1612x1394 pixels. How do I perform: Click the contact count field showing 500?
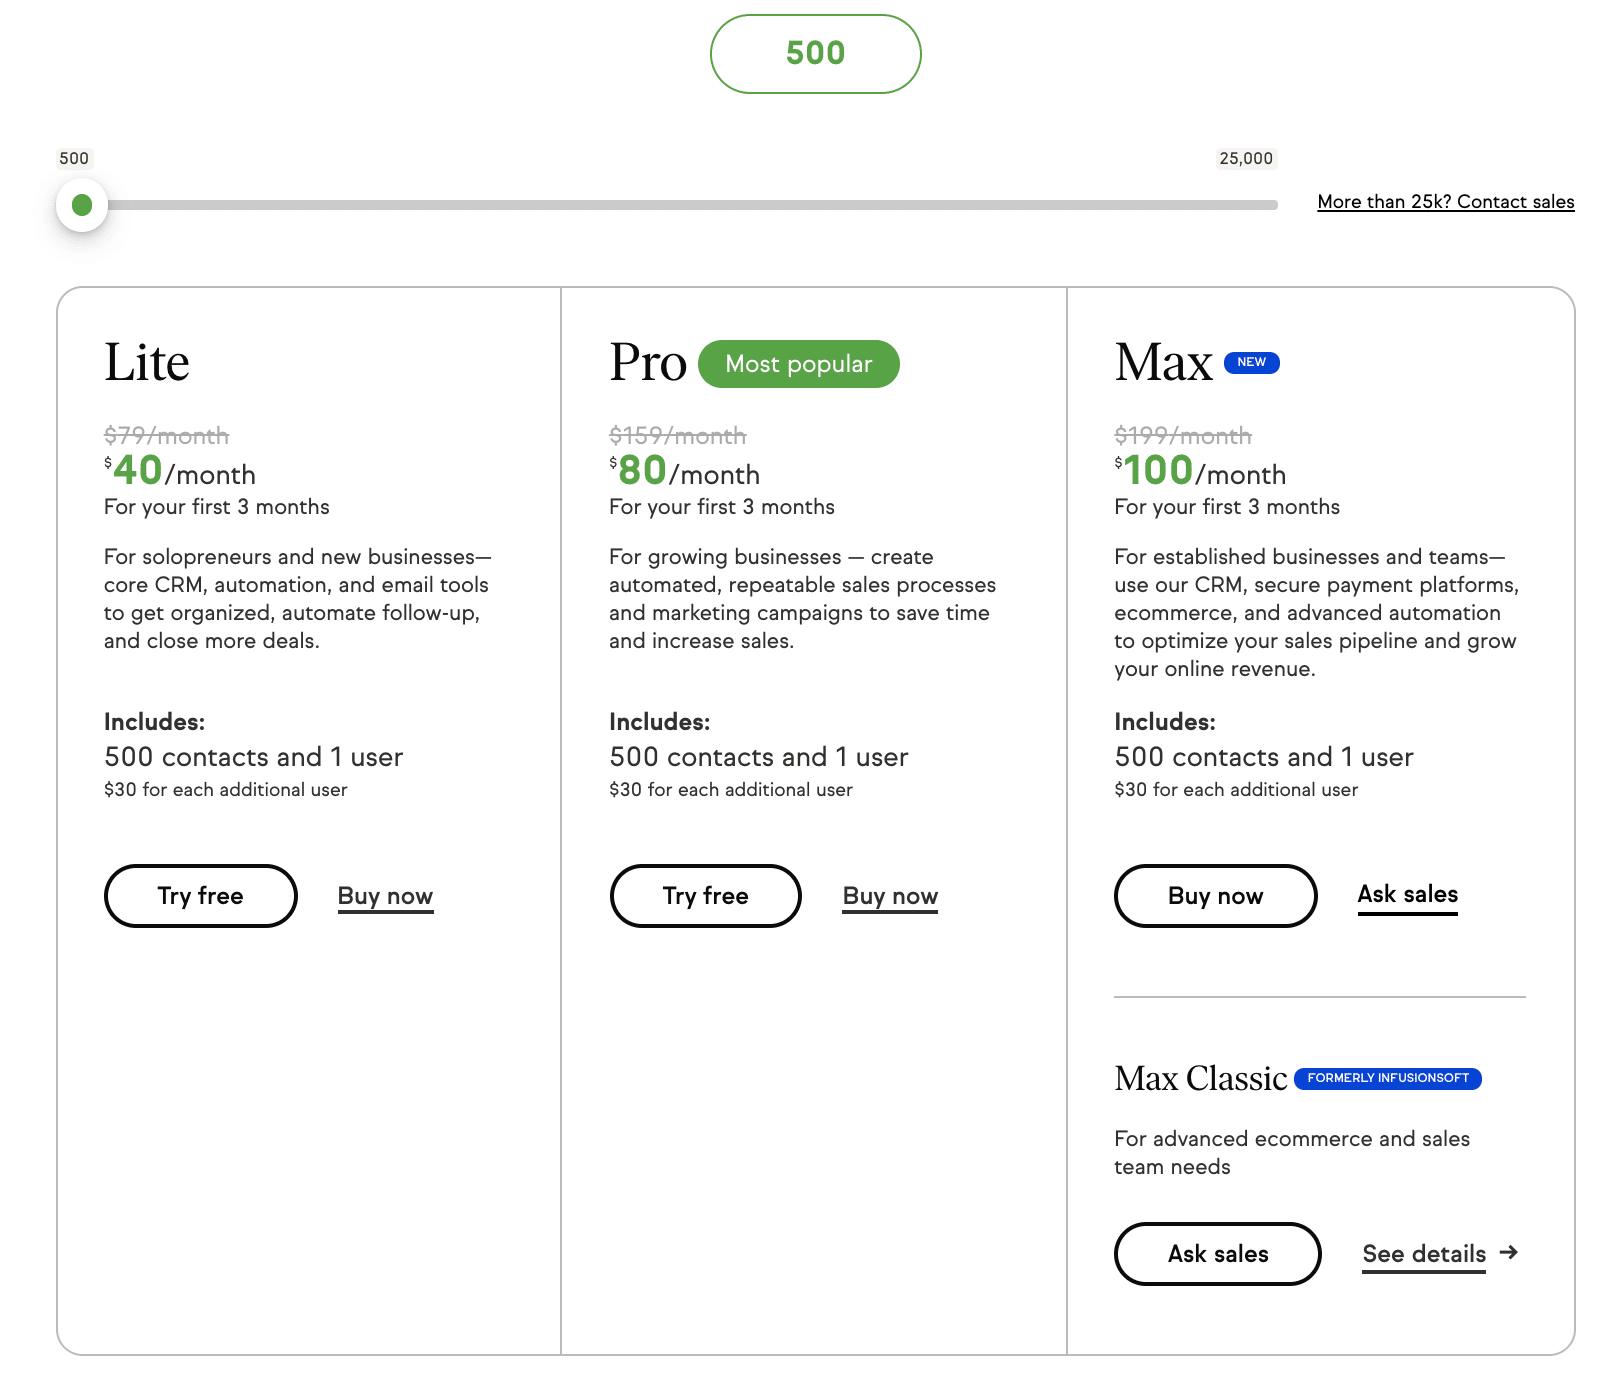point(816,54)
